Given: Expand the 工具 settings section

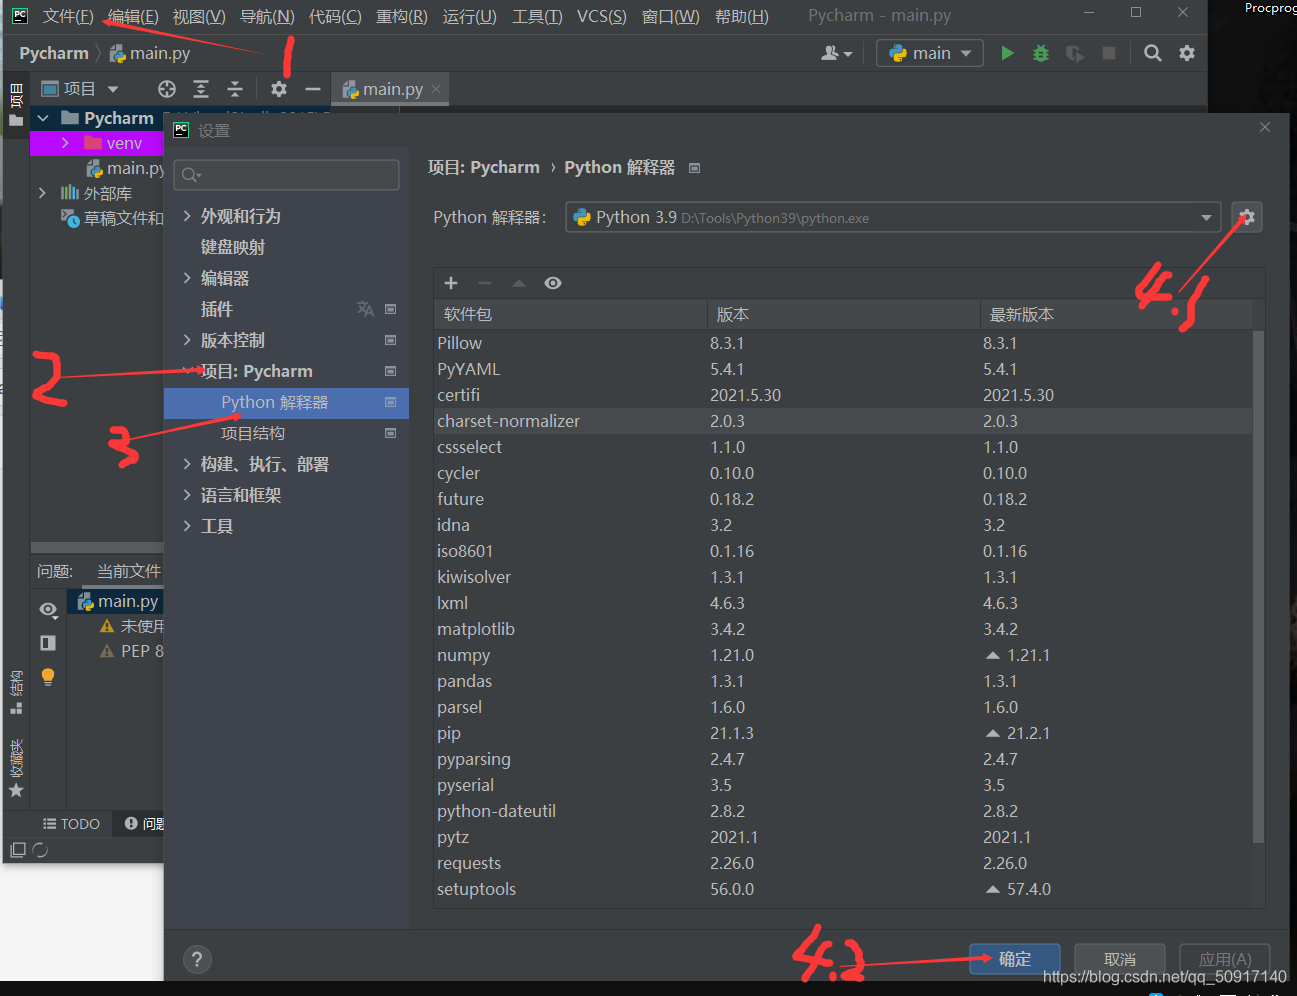Looking at the screenshot, I should [187, 526].
